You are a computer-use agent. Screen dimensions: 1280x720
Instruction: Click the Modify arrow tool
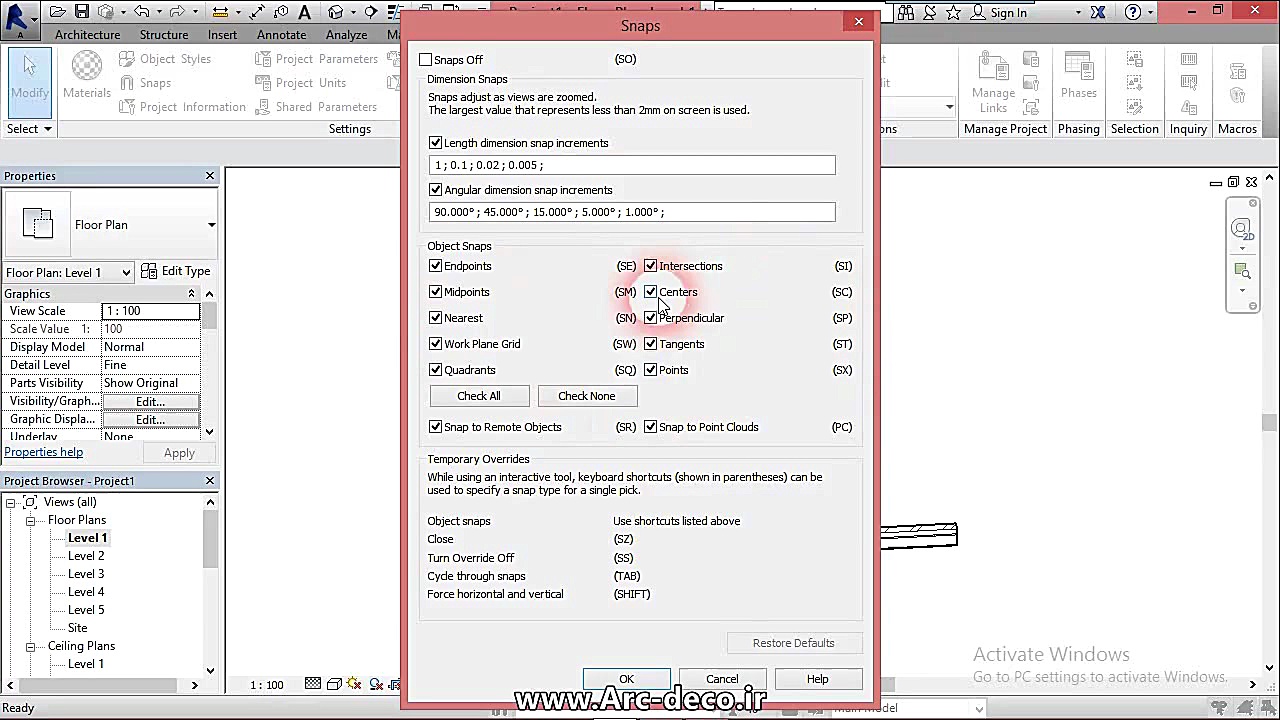(29, 76)
